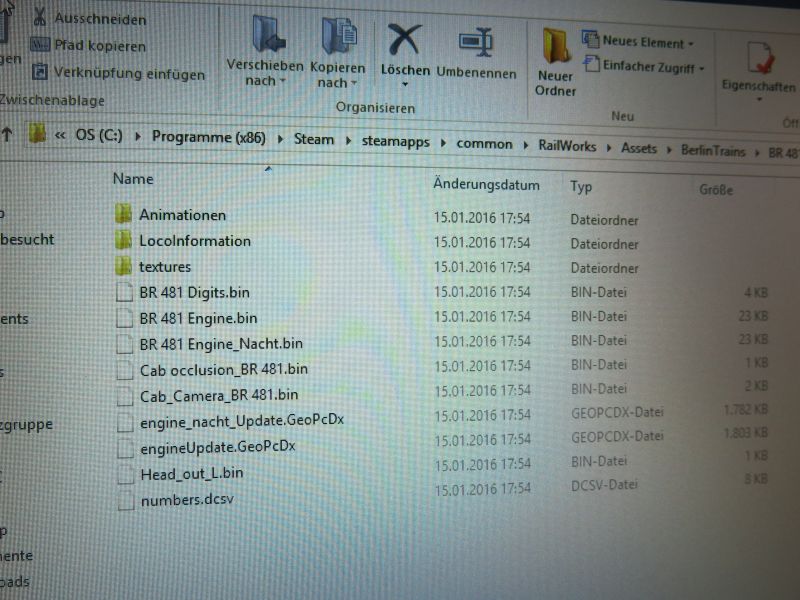Click date cell of Animationen row

(x=482, y=218)
